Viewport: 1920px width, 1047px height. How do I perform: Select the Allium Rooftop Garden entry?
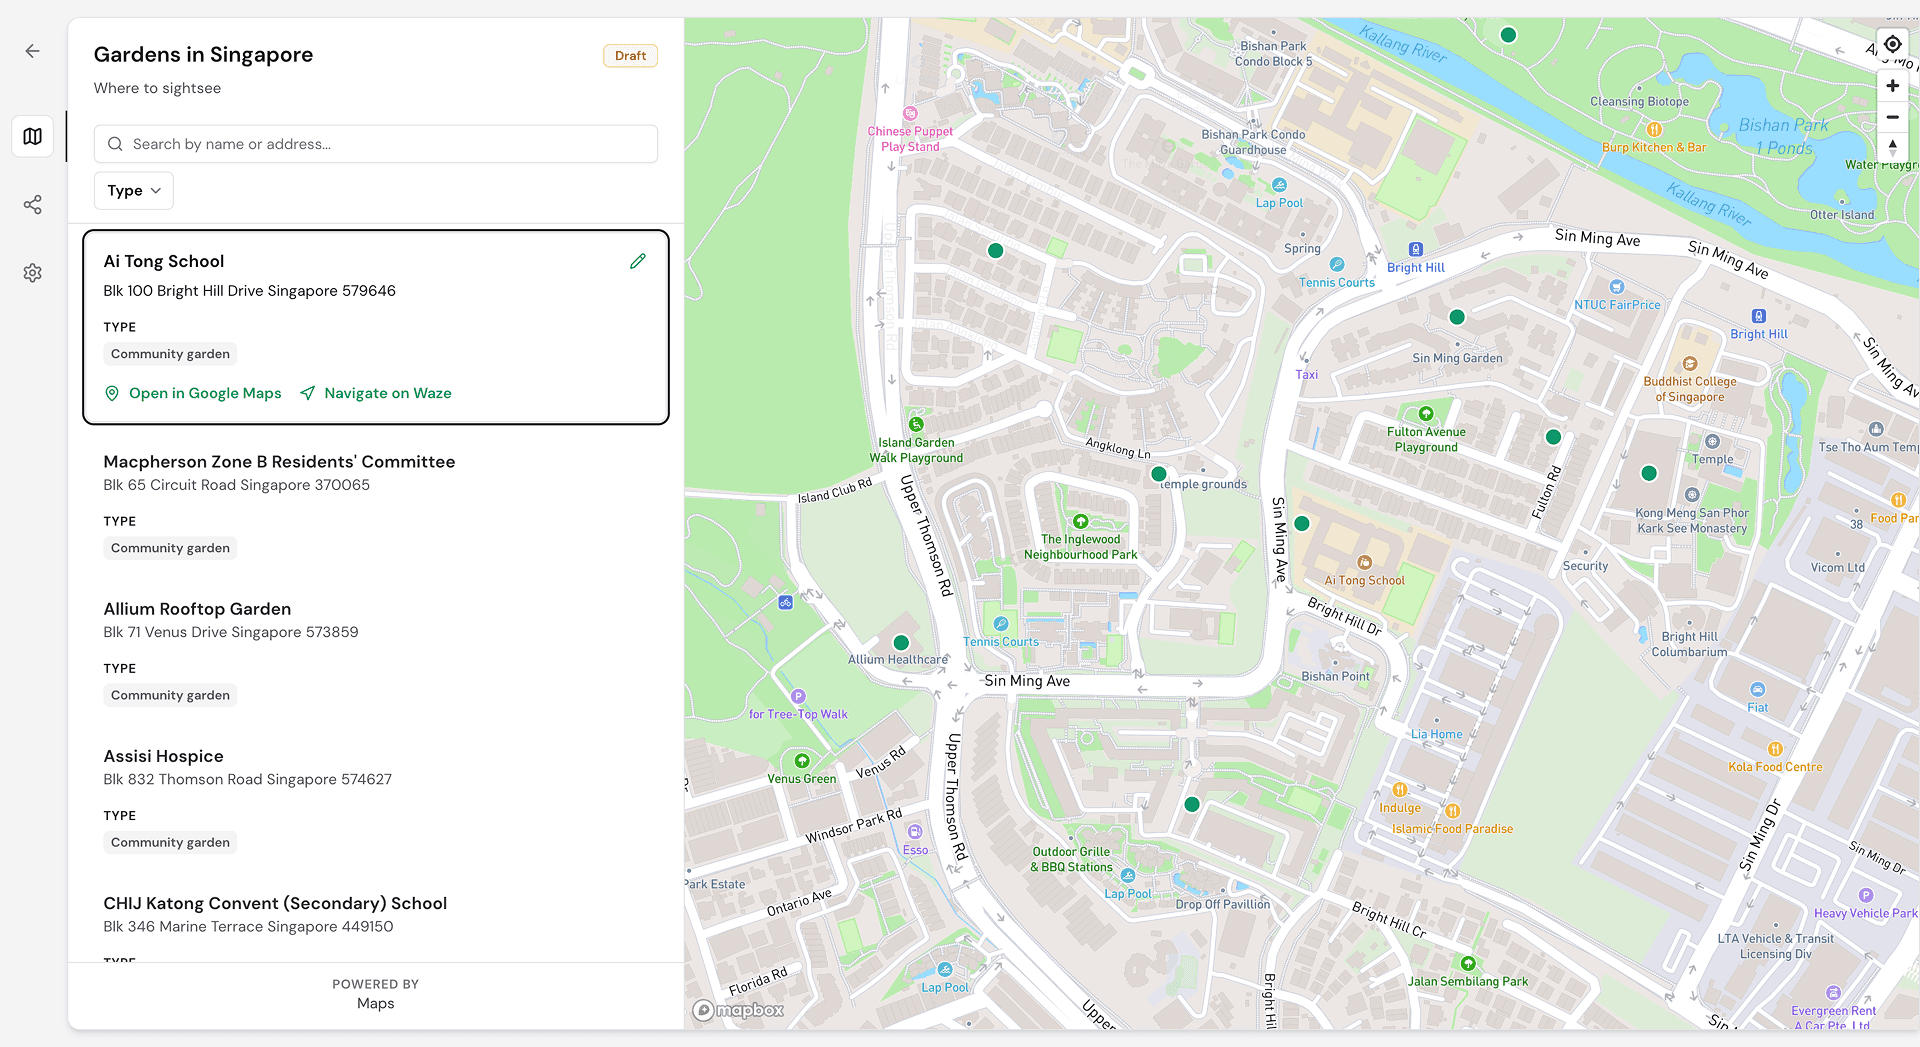pyautogui.click(x=197, y=609)
